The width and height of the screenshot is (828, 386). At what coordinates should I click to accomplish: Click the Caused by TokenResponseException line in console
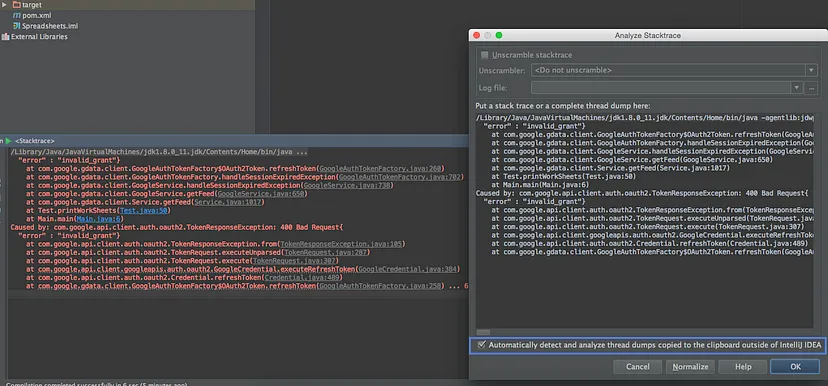[177, 227]
